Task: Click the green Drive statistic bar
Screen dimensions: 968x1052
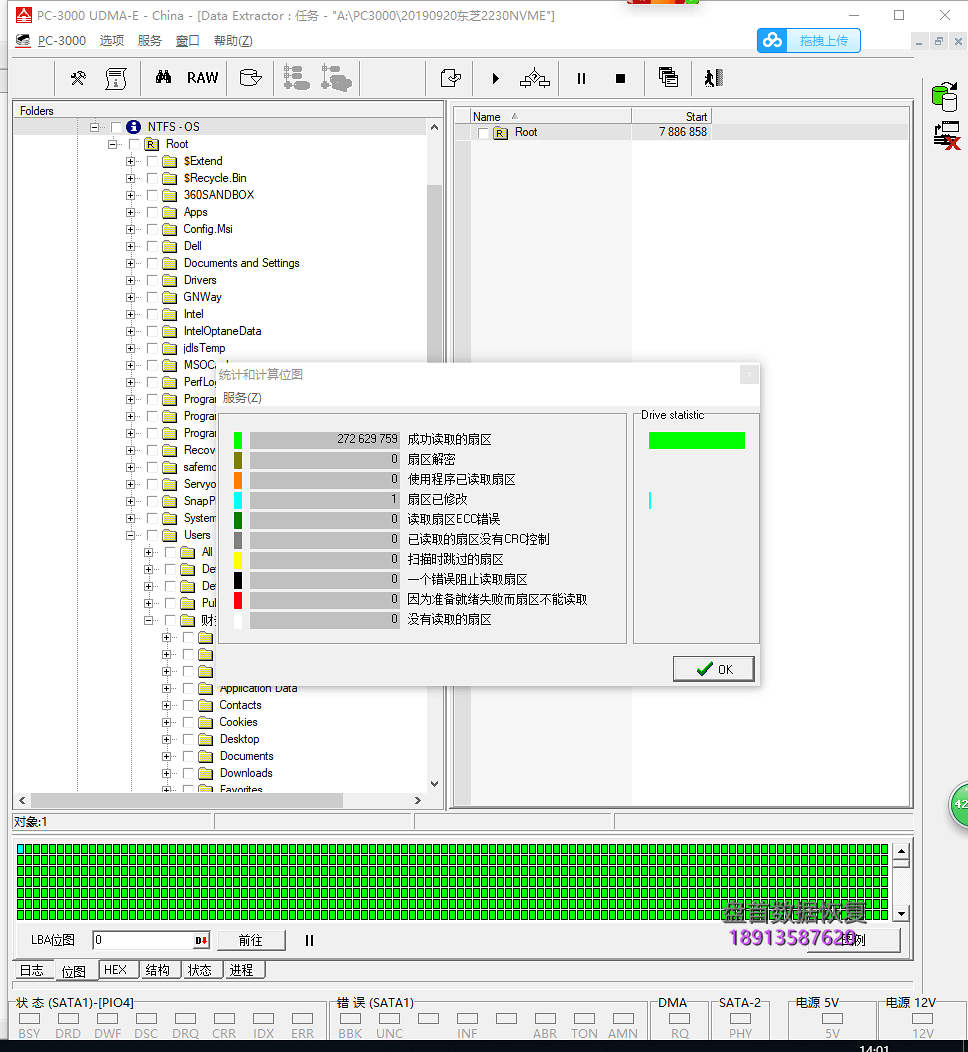Action: coord(696,440)
